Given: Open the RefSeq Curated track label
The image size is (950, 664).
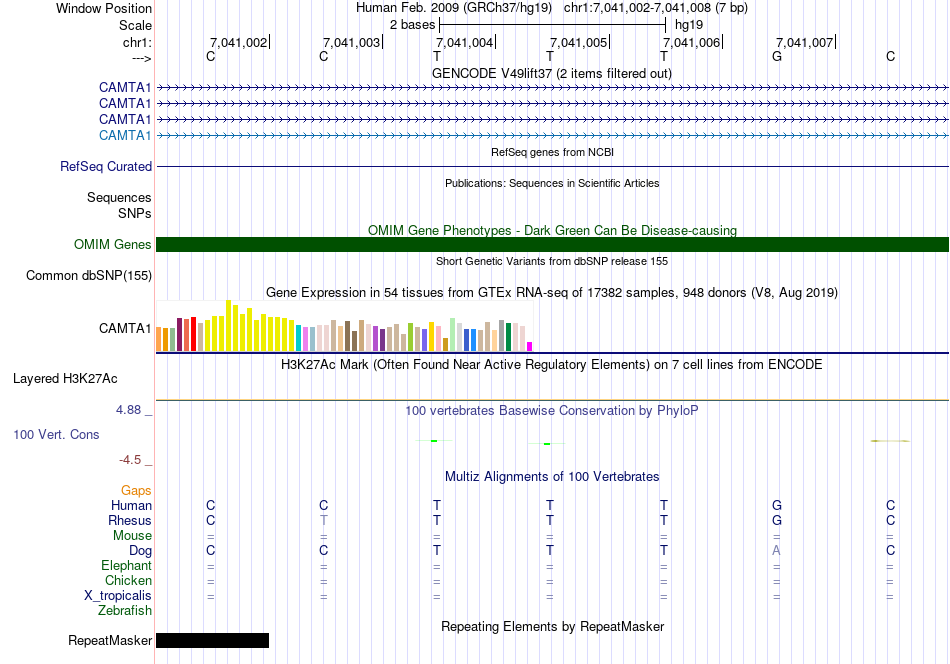Looking at the screenshot, I should (106, 166).
